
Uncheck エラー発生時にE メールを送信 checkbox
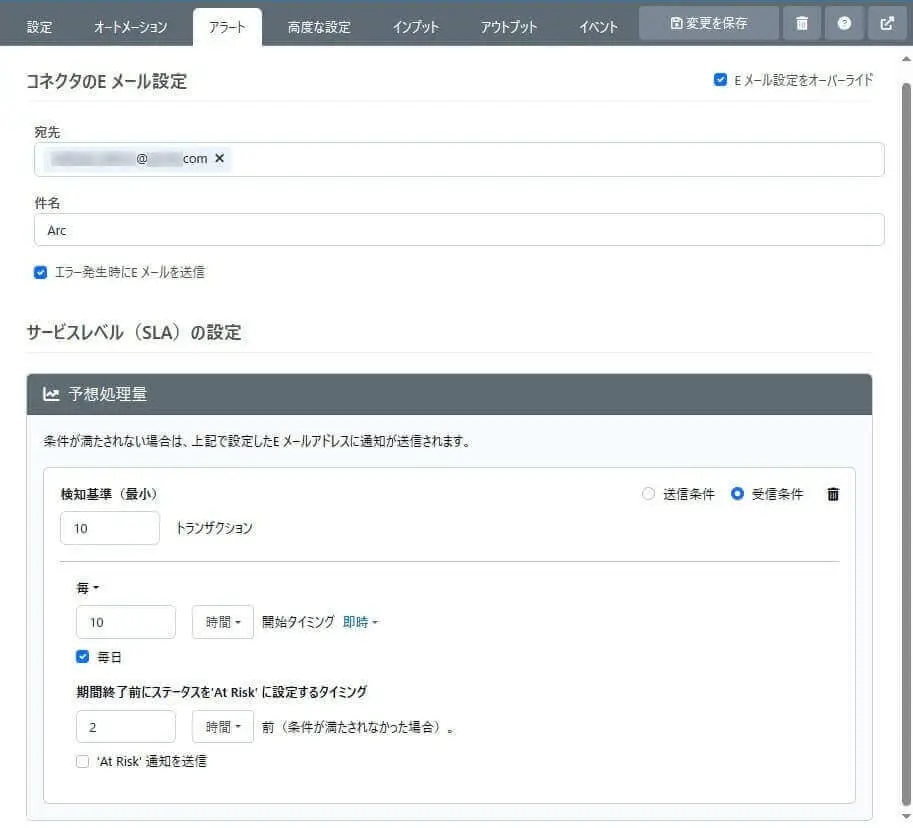40,273
